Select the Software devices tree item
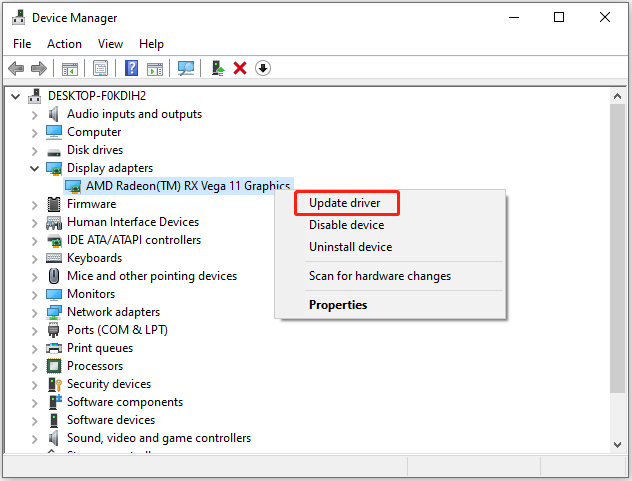The image size is (632, 481). tap(111, 420)
